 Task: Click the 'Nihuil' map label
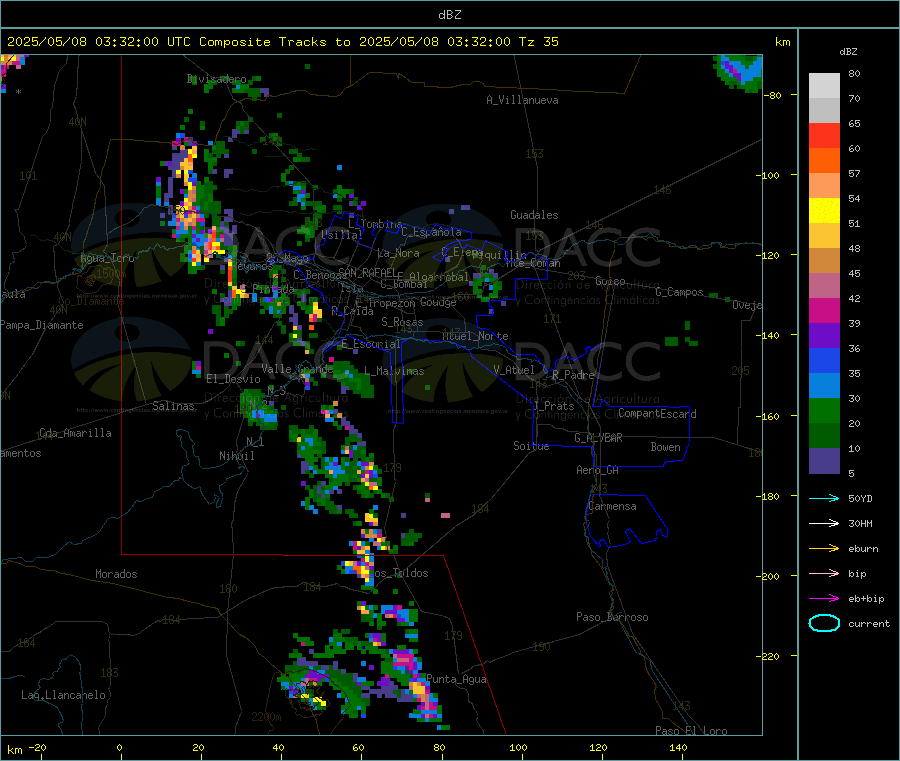[236, 456]
